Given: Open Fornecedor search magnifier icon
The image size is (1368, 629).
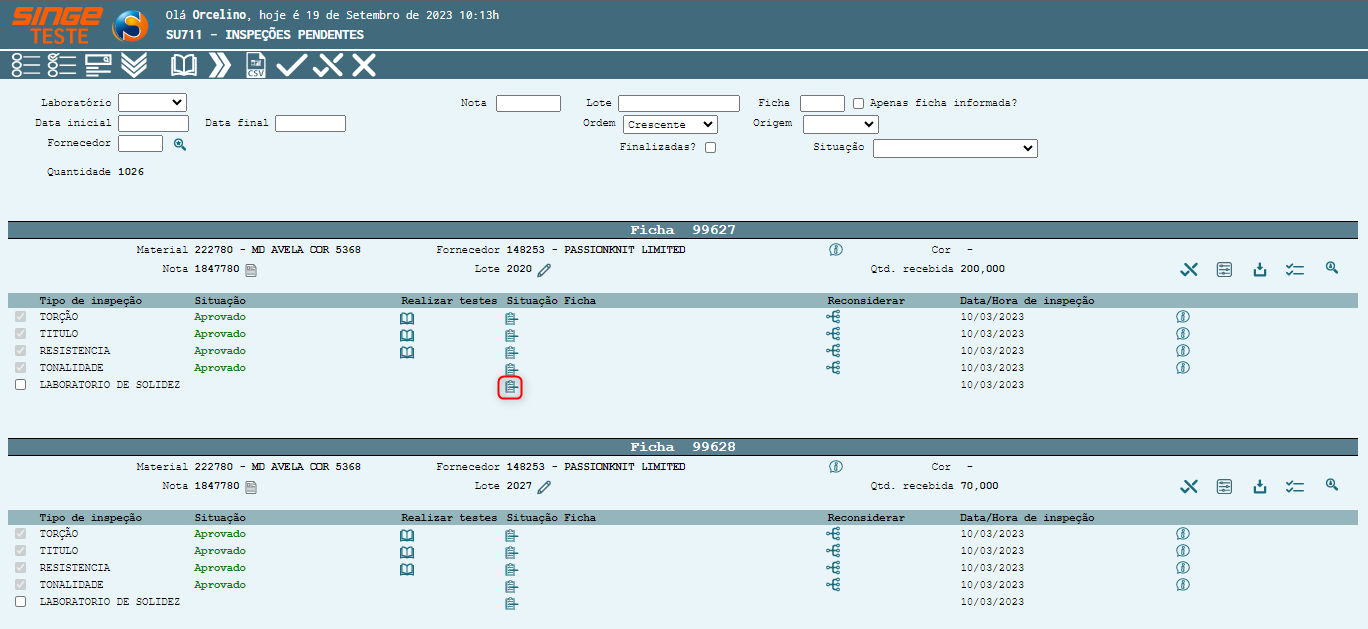Looking at the screenshot, I should point(180,144).
